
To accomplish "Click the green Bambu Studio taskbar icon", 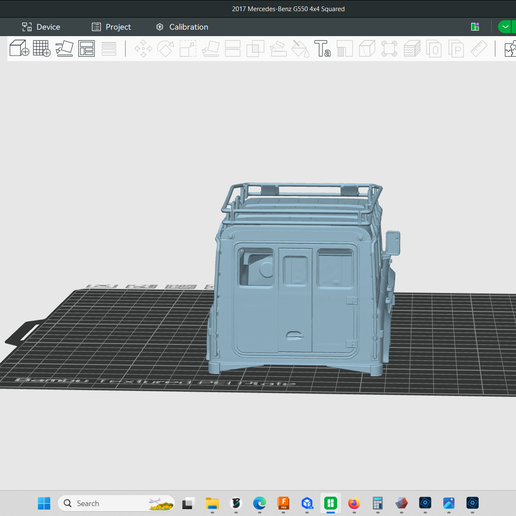I will coord(330,503).
